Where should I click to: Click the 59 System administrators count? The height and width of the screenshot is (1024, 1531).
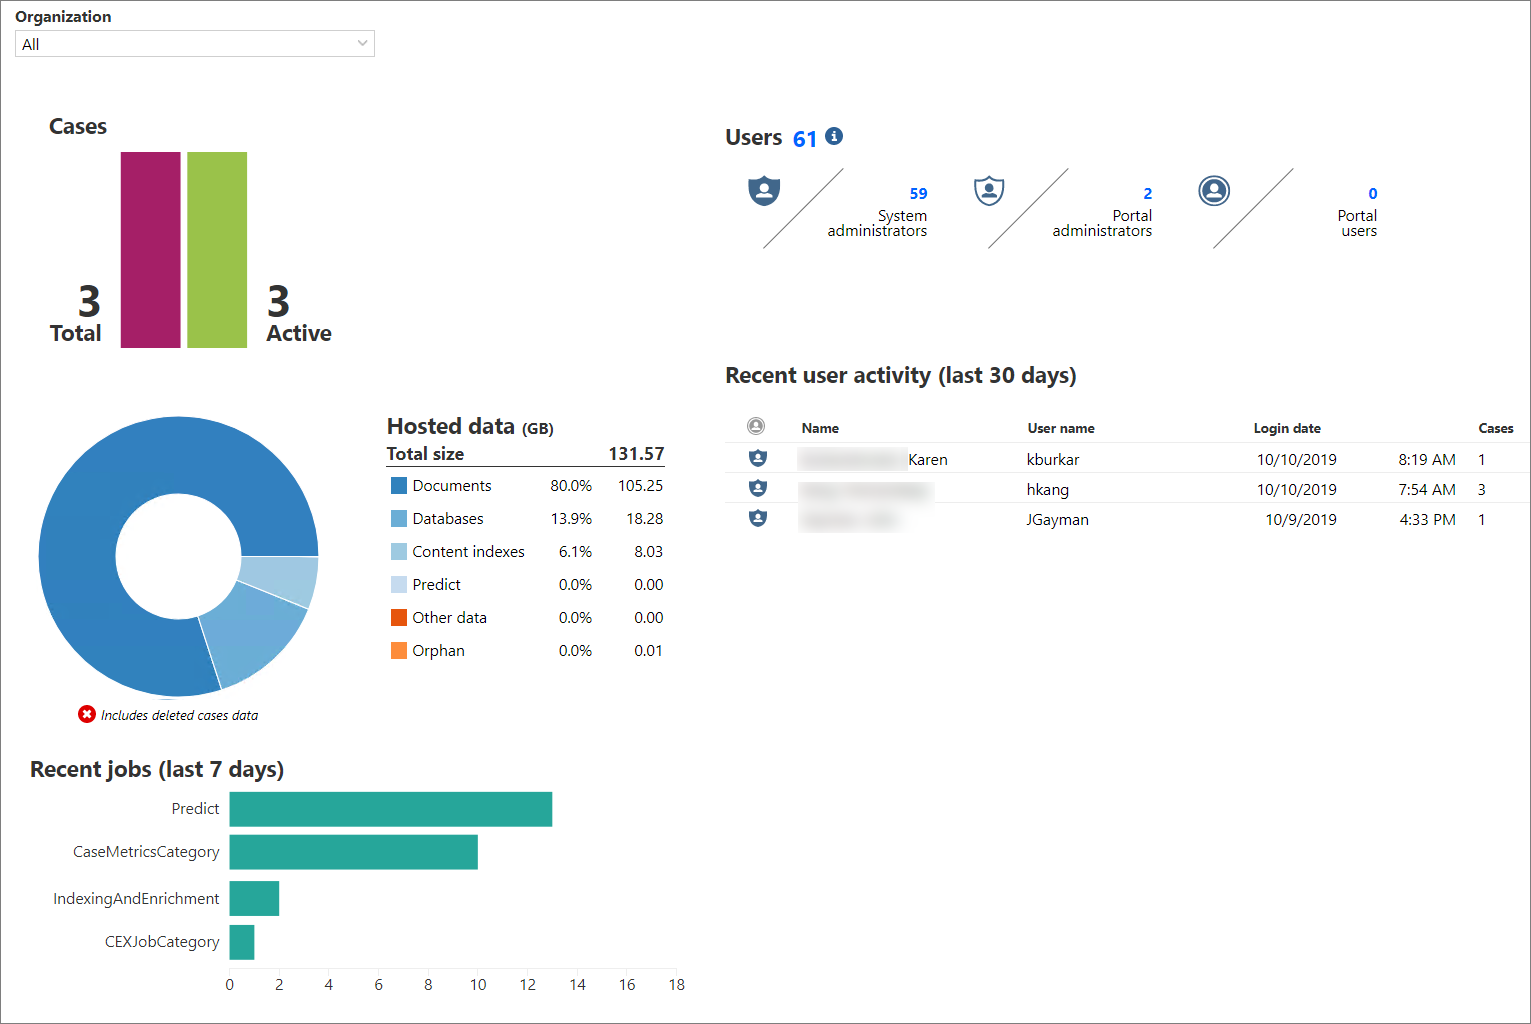pos(917,193)
